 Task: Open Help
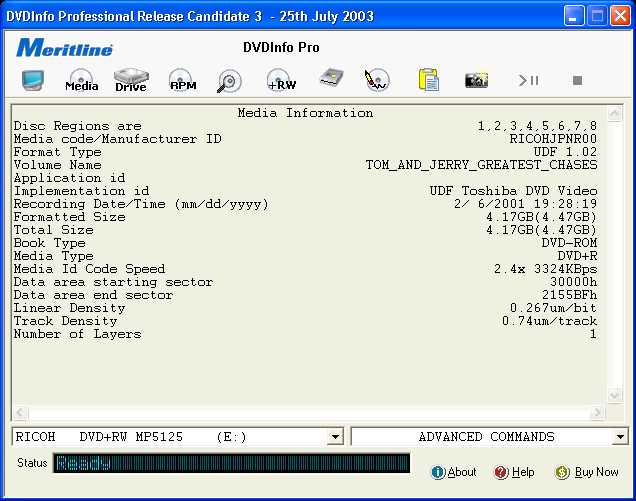514,472
